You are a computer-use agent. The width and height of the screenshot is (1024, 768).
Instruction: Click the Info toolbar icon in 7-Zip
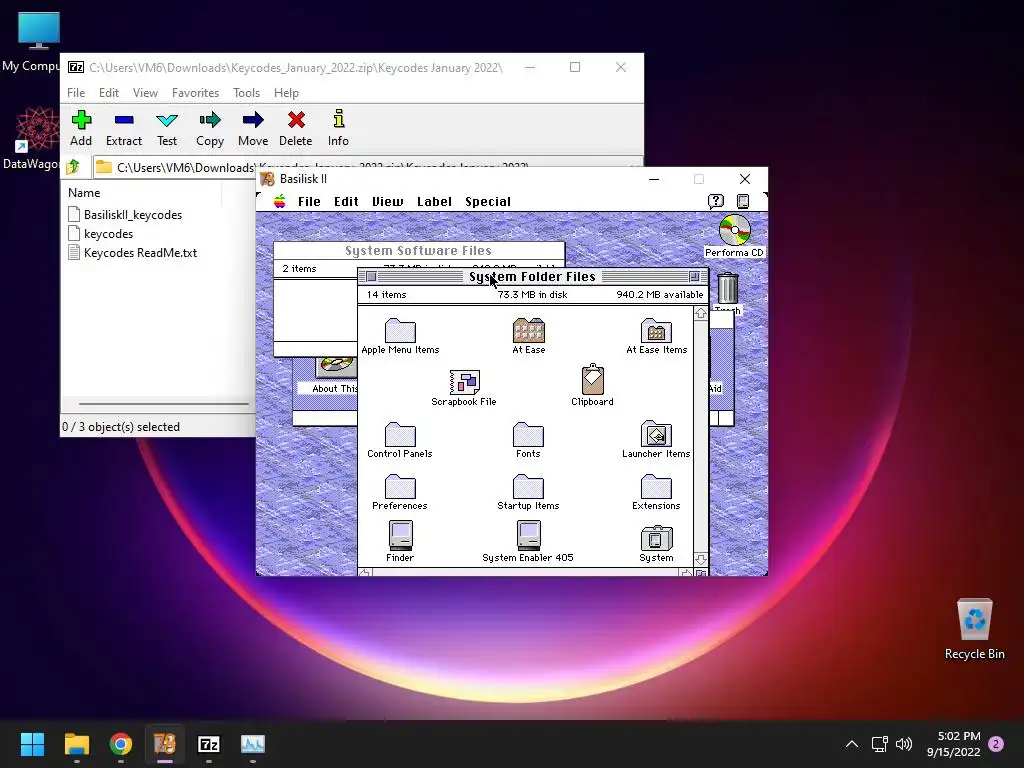[x=338, y=129]
